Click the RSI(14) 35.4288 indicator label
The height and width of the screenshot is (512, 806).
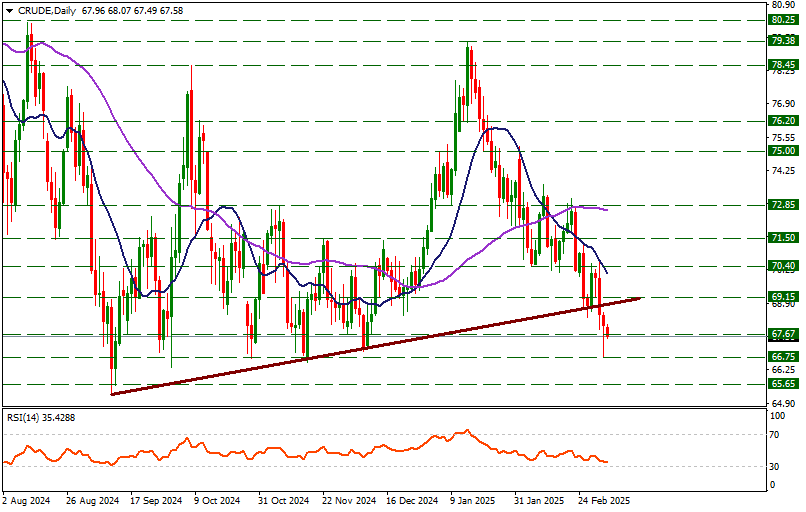point(41,417)
